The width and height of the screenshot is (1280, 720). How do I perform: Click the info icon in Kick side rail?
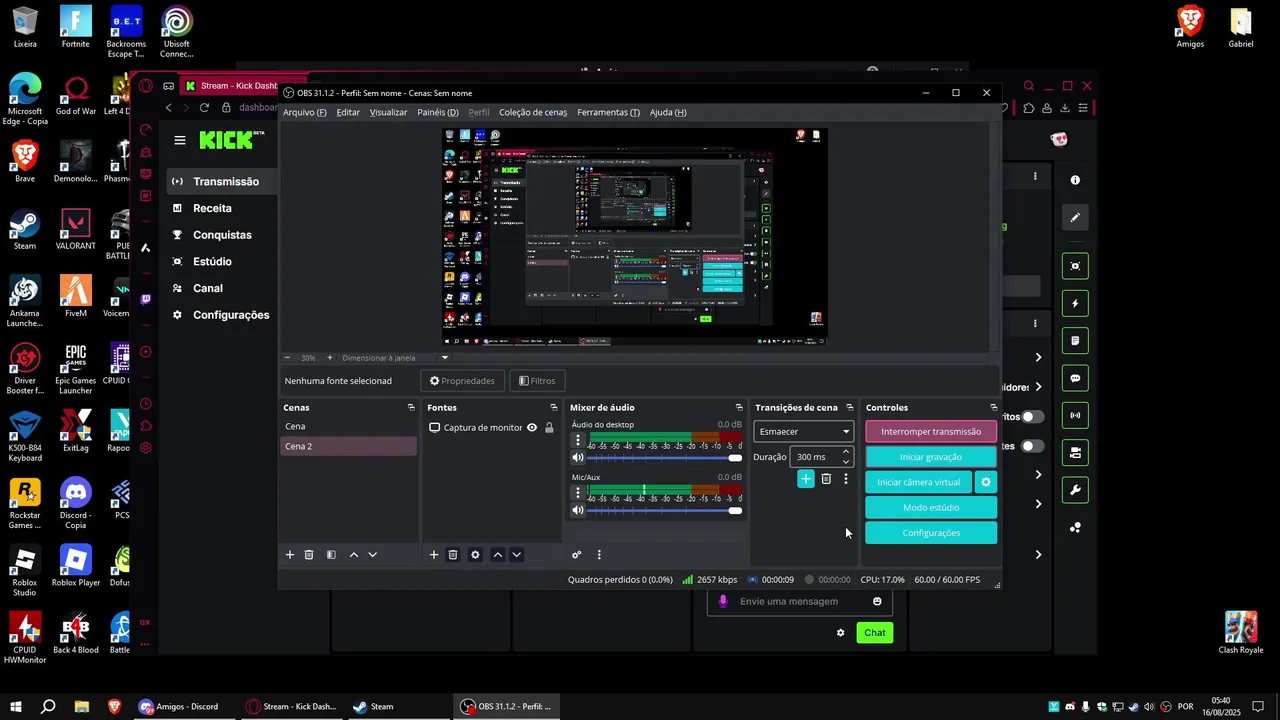1075,180
